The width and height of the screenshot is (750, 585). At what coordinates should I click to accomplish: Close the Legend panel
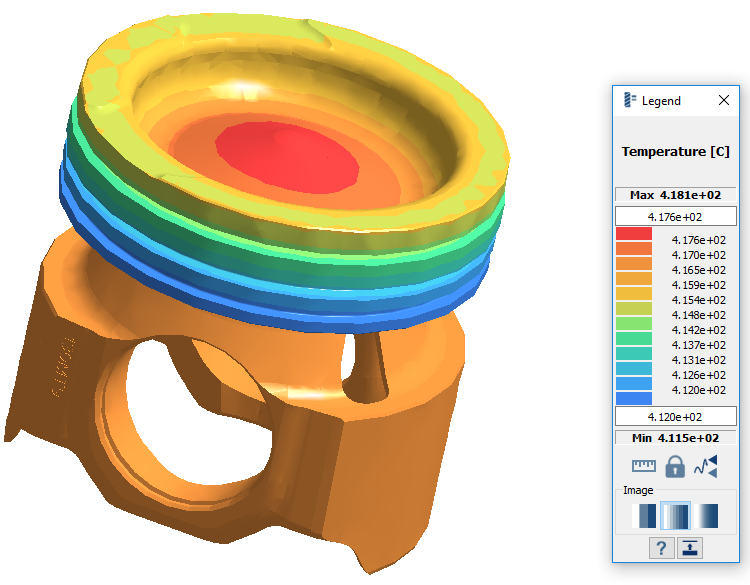pyautogui.click(x=724, y=101)
